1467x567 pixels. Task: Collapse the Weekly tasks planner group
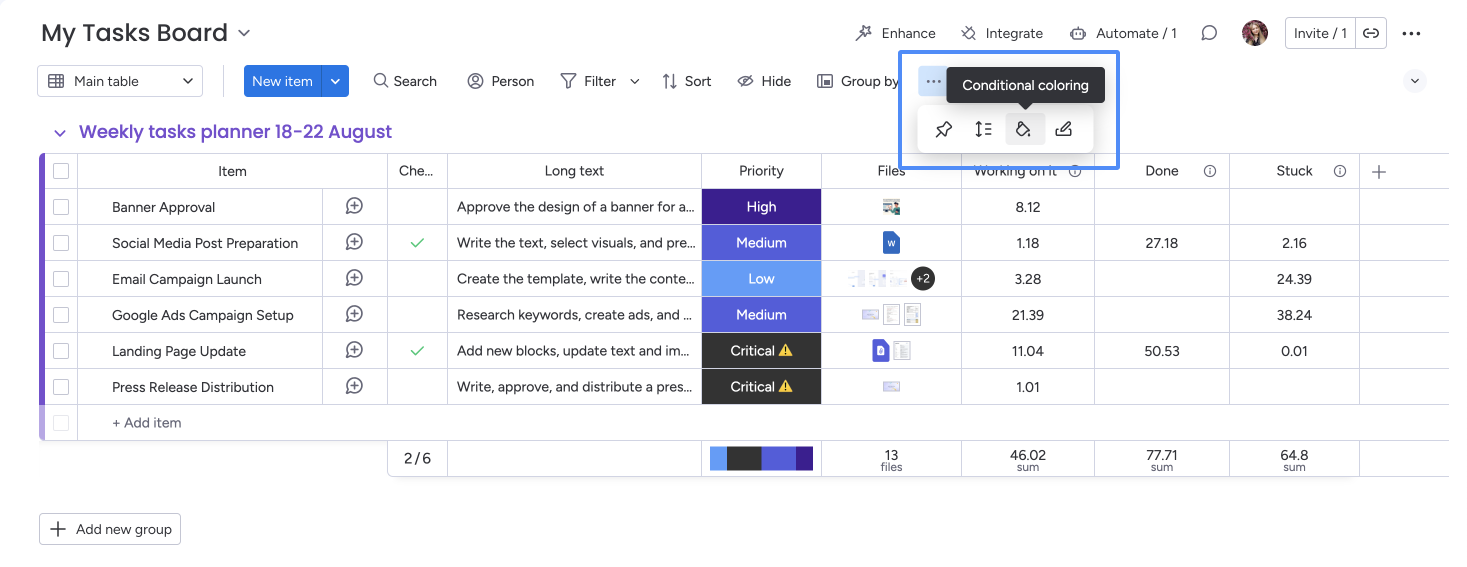[x=60, y=133]
